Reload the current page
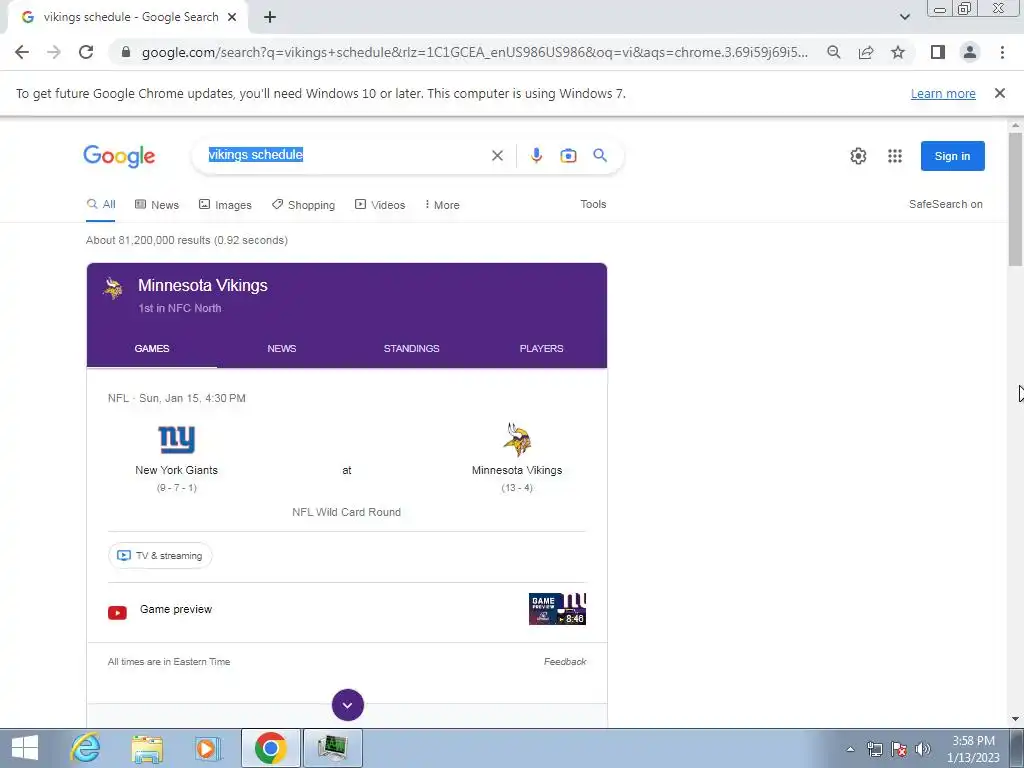 pos(86,52)
